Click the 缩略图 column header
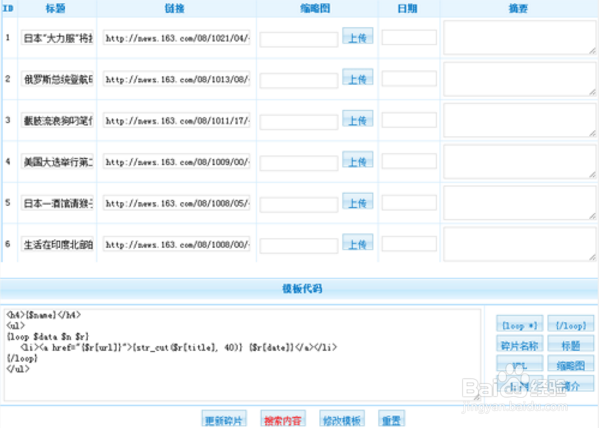 (315, 8)
